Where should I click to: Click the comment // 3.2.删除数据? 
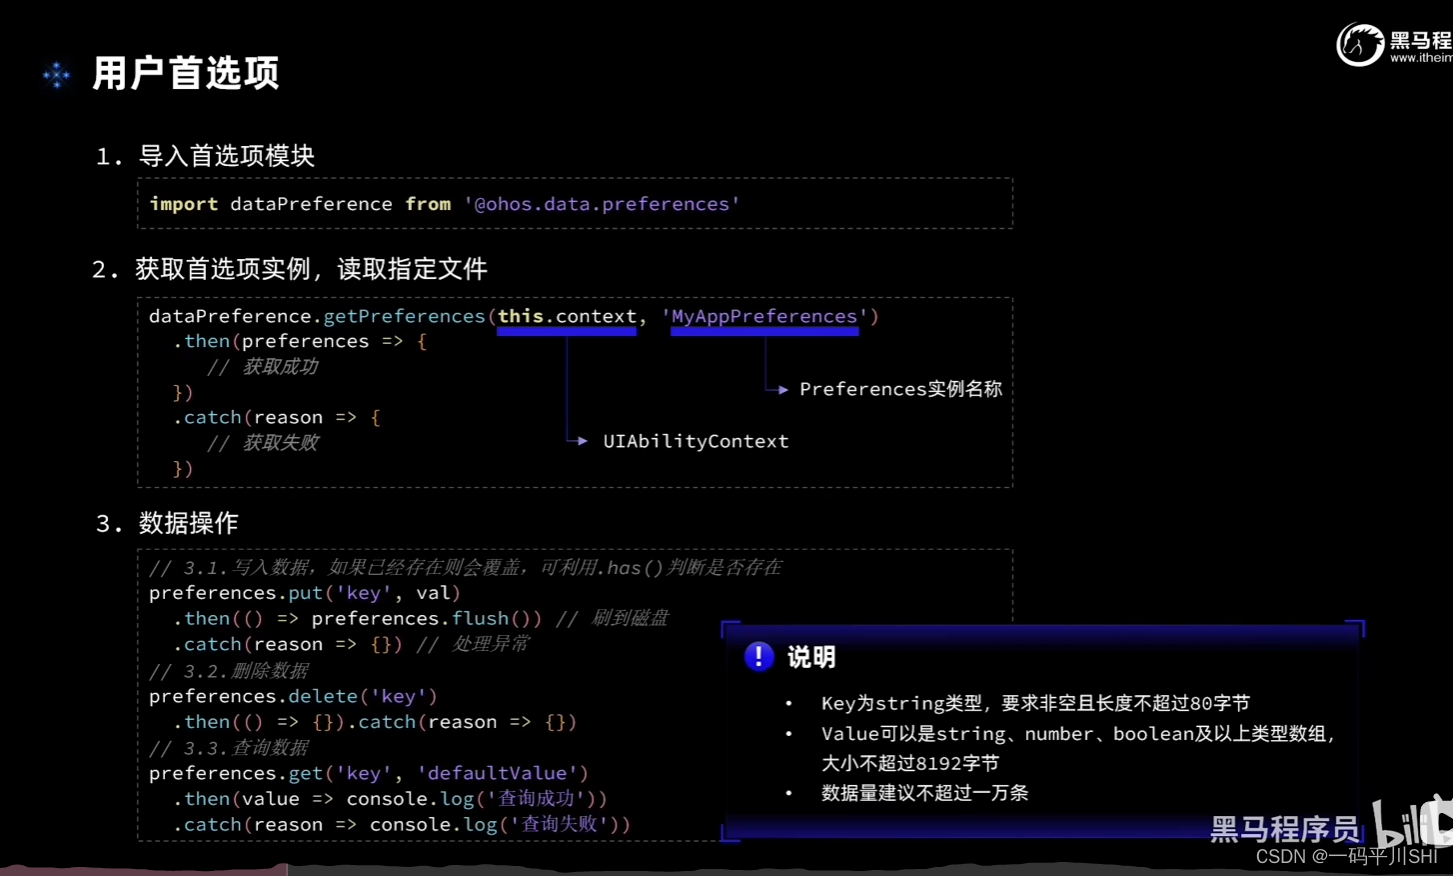[x=229, y=671]
